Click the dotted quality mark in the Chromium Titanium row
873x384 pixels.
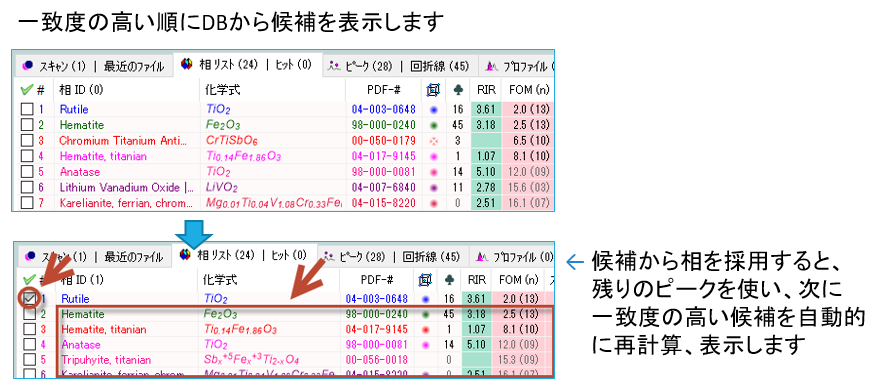point(433,141)
